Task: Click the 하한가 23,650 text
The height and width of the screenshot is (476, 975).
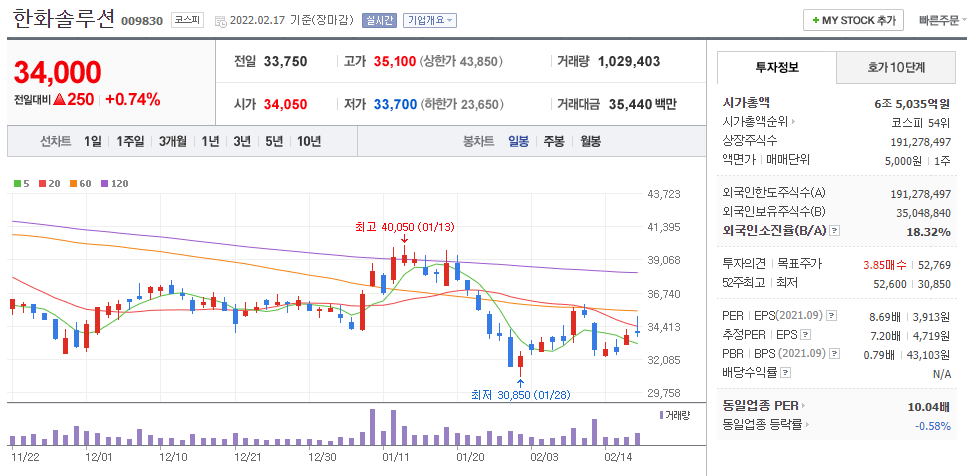Action: click(x=462, y=104)
